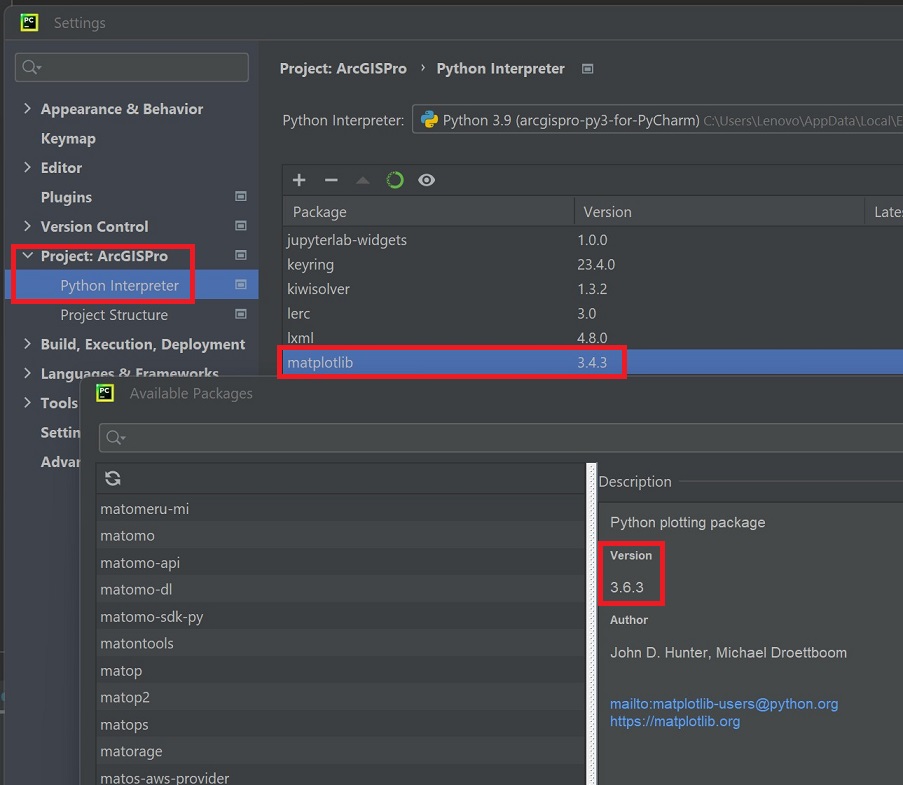Open the Python Interpreter dropdown
Image resolution: width=903 pixels, height=785 pixels.
coord(657,119)
